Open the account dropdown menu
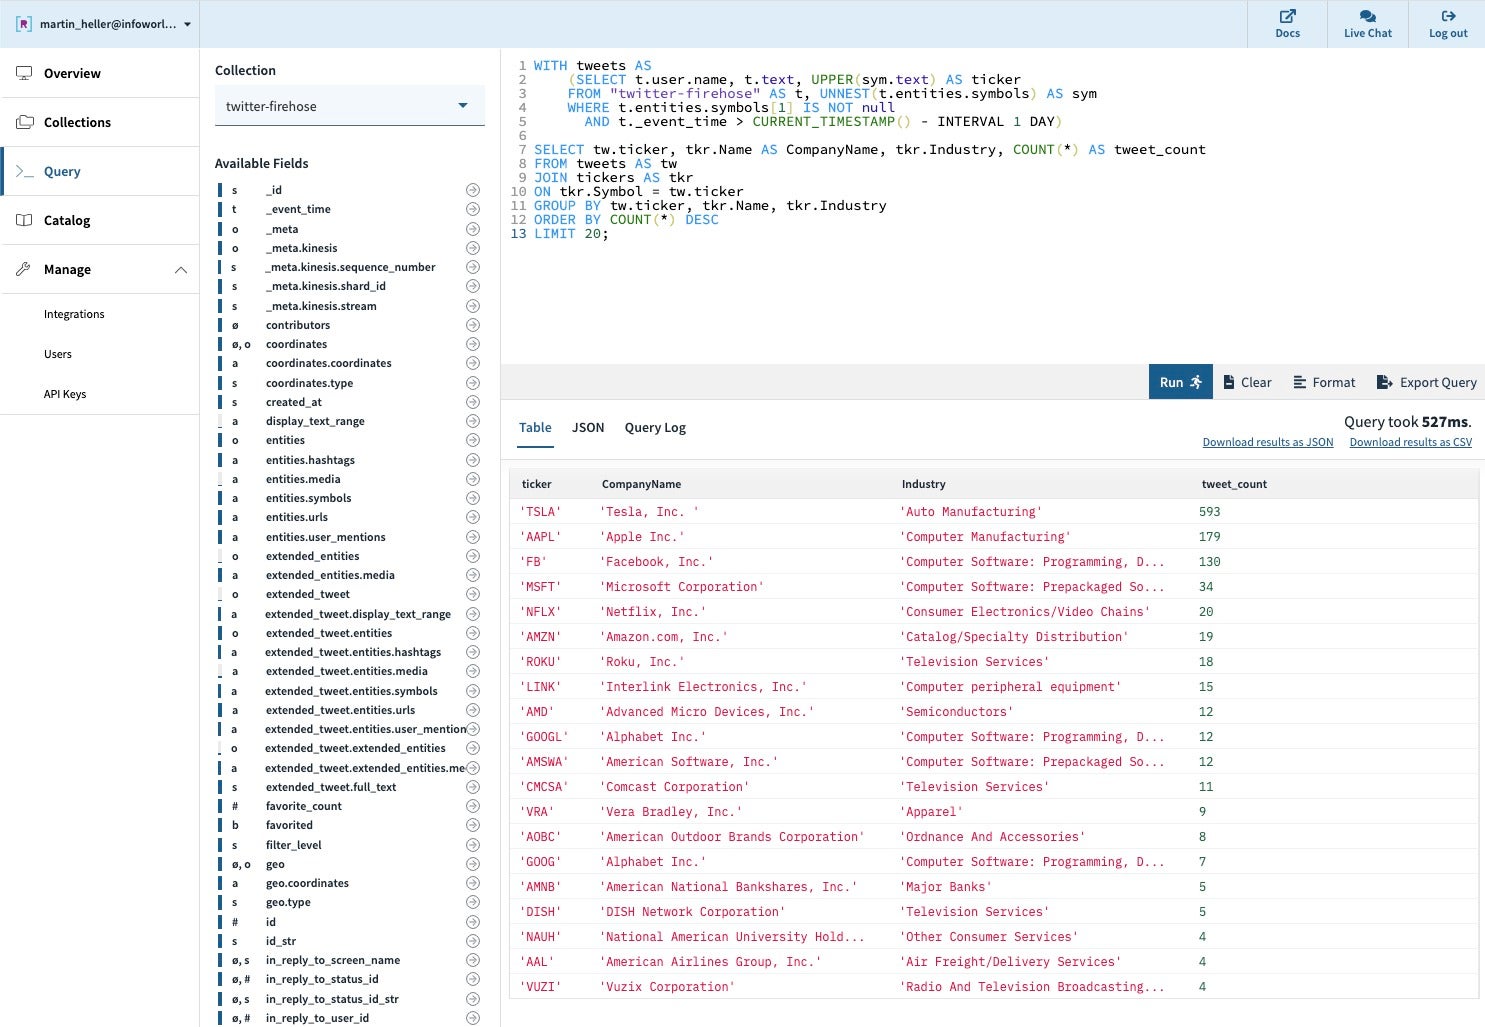1485x1027 pixels. coord(103,24)
